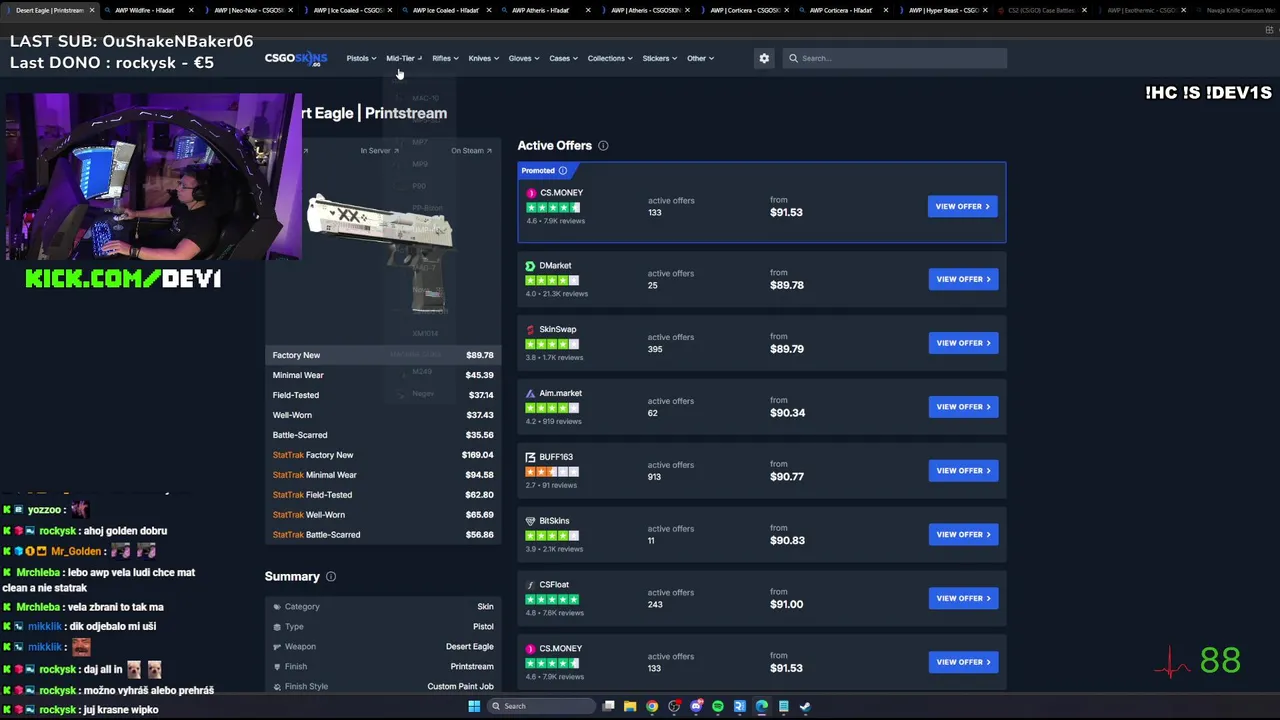Viewport: 1280px width, 720px height.
Task: View the SkinSwap offer
Action: (963, 343)
